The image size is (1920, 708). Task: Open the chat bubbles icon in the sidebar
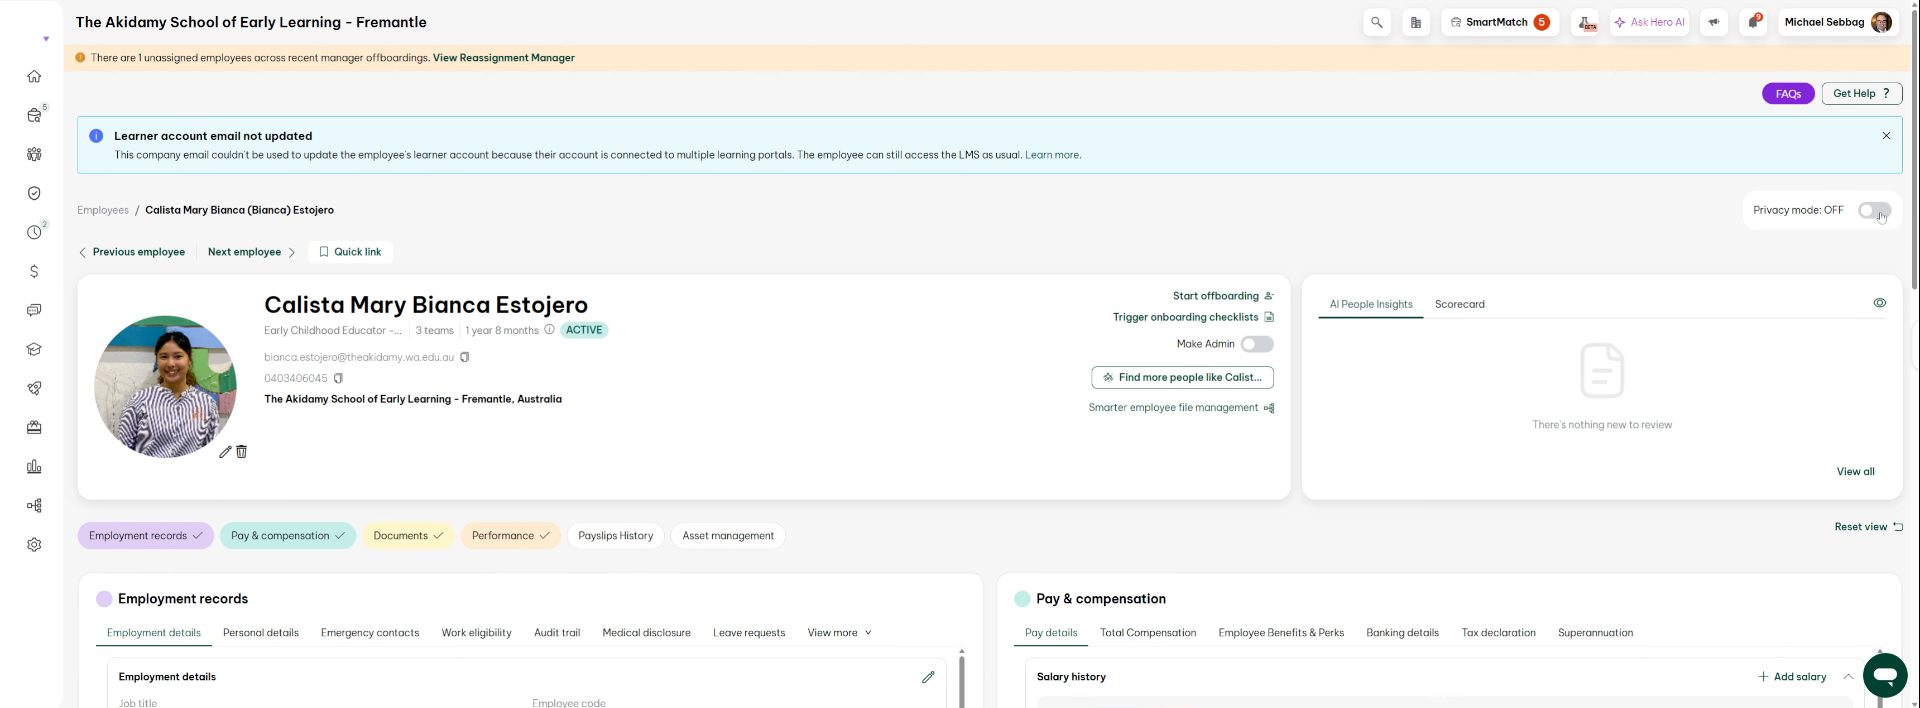click(34, 310)
